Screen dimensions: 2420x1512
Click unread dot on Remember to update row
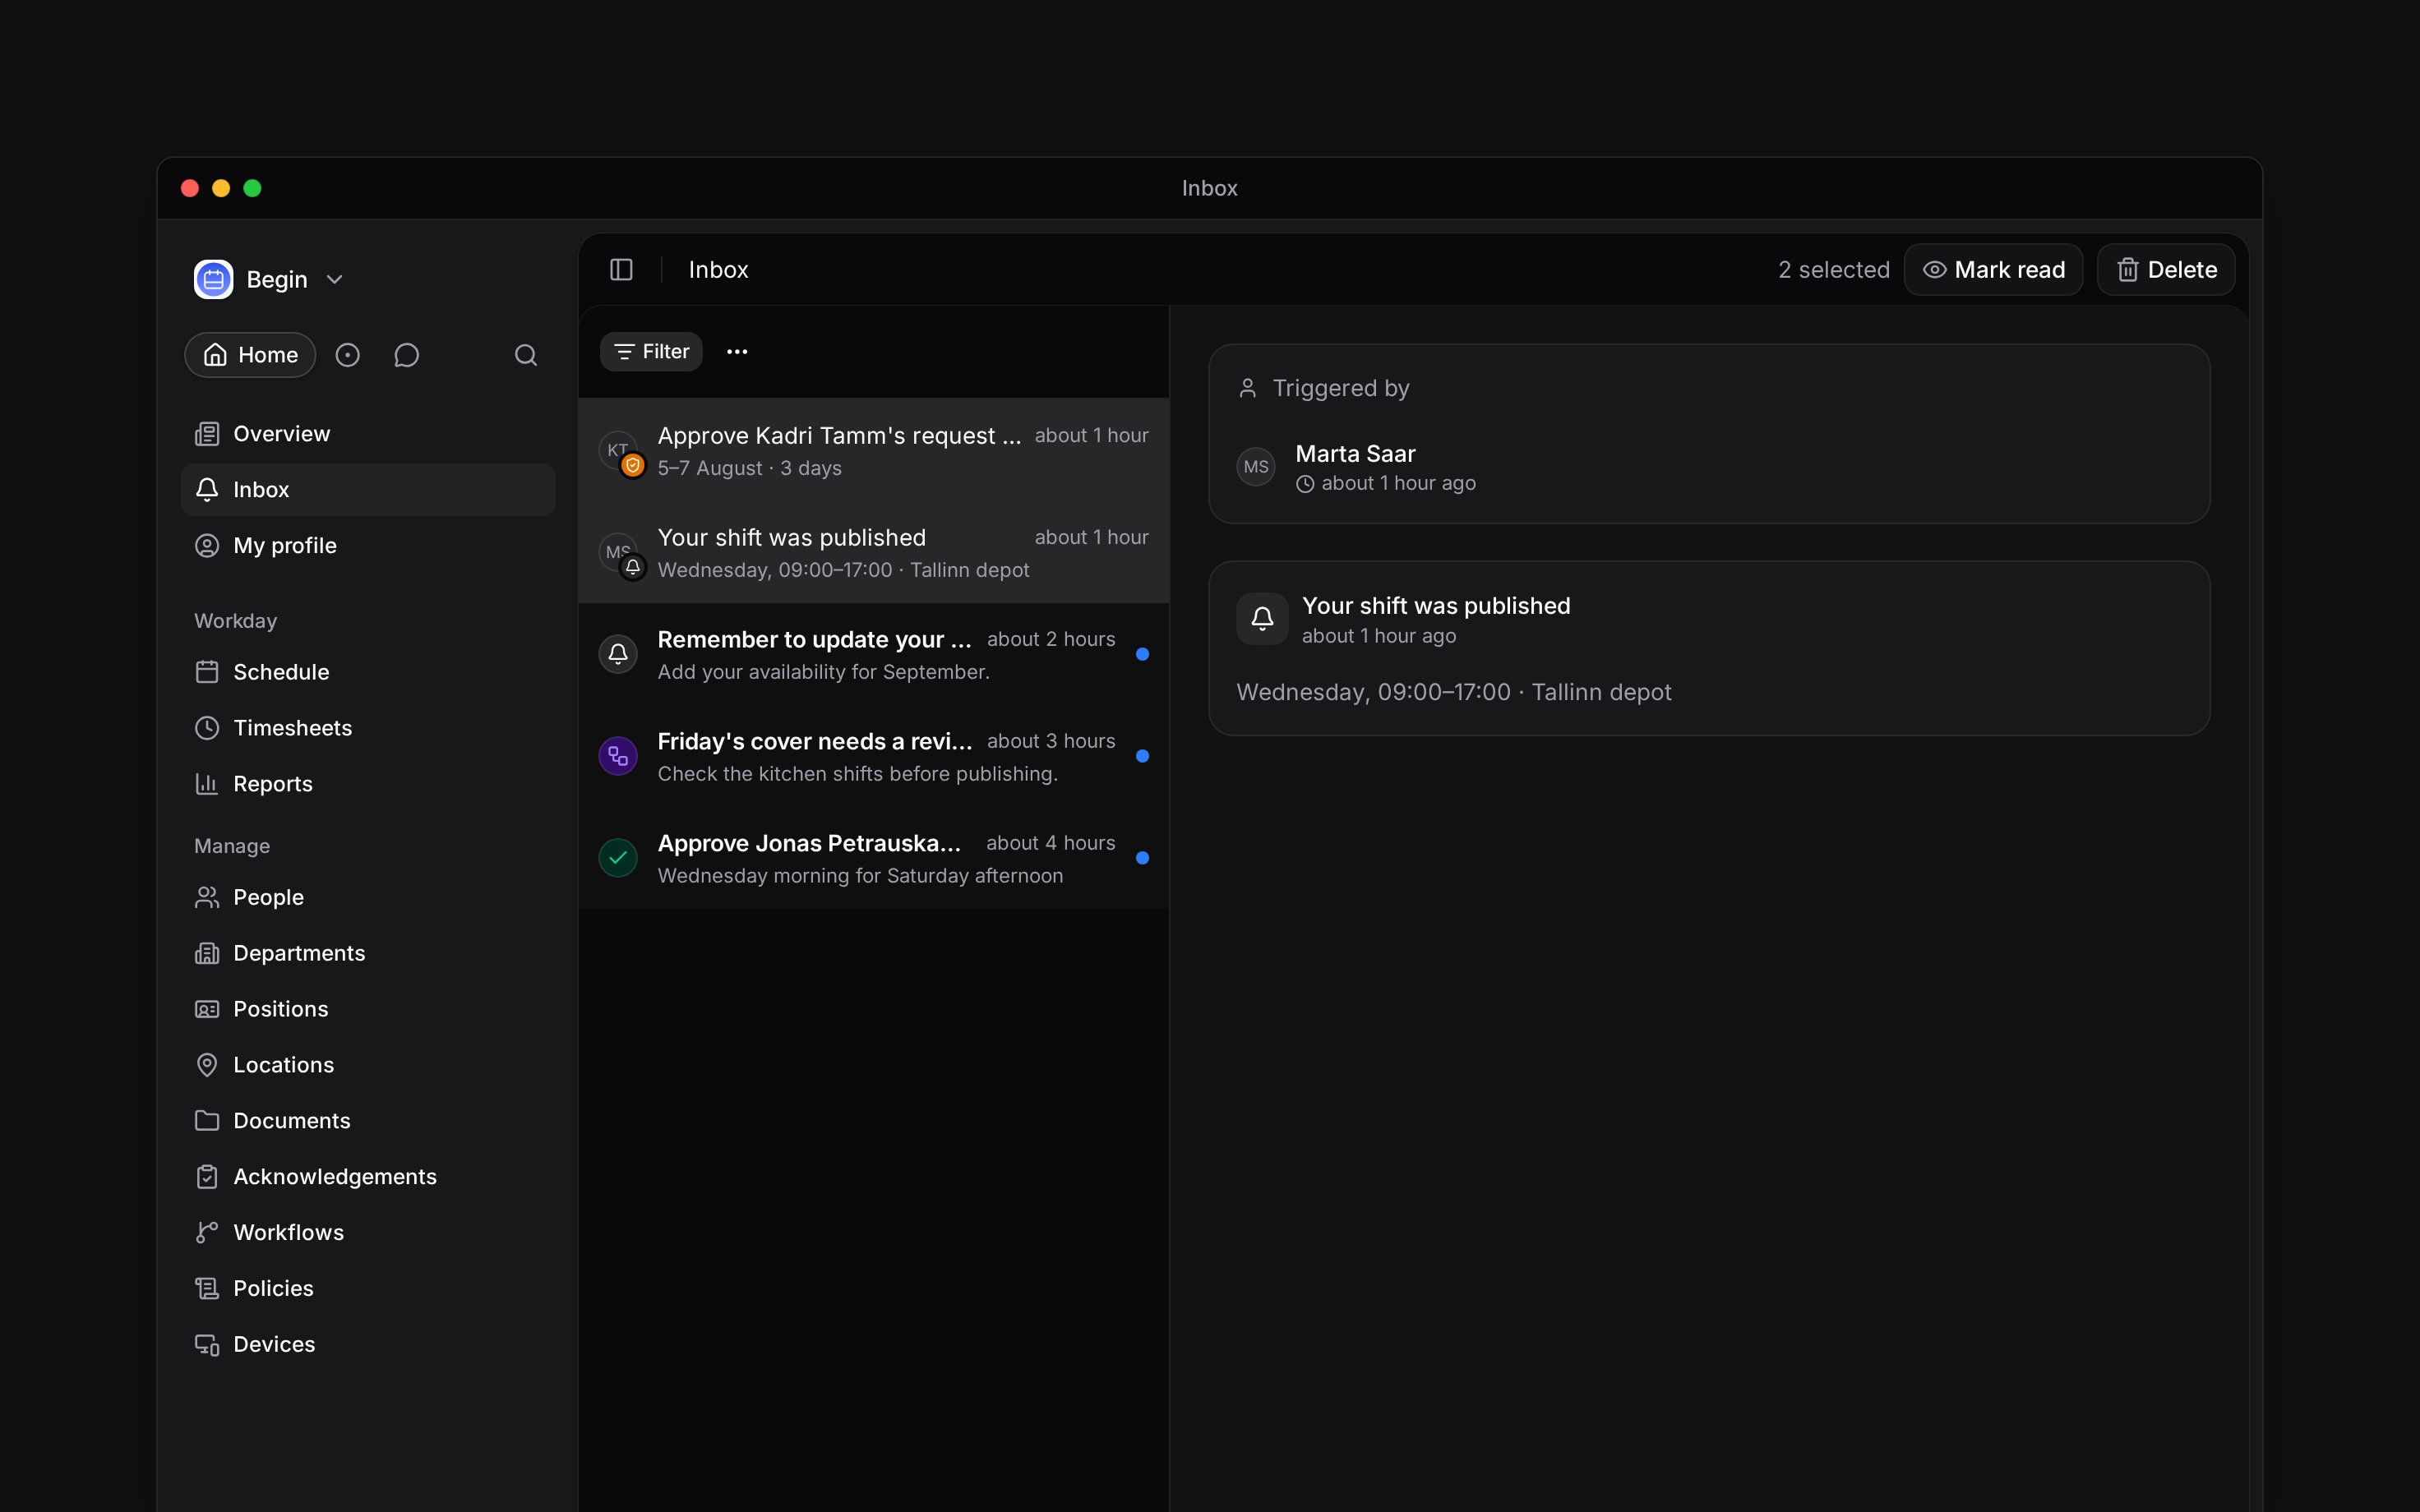click(x=1142, y=654)
